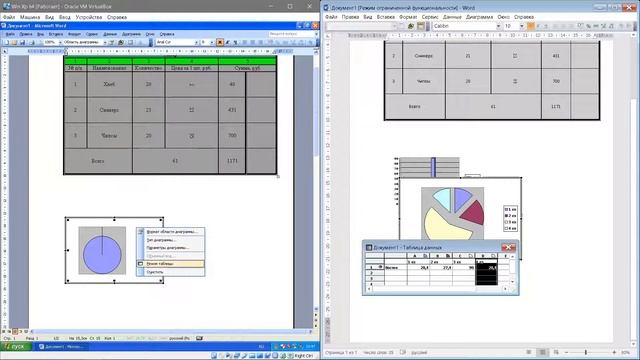Open the Область диаграммы chart objects dropdown
This screenshot has width=640, height=360.
pyautogui.click(x=105, y=42)
